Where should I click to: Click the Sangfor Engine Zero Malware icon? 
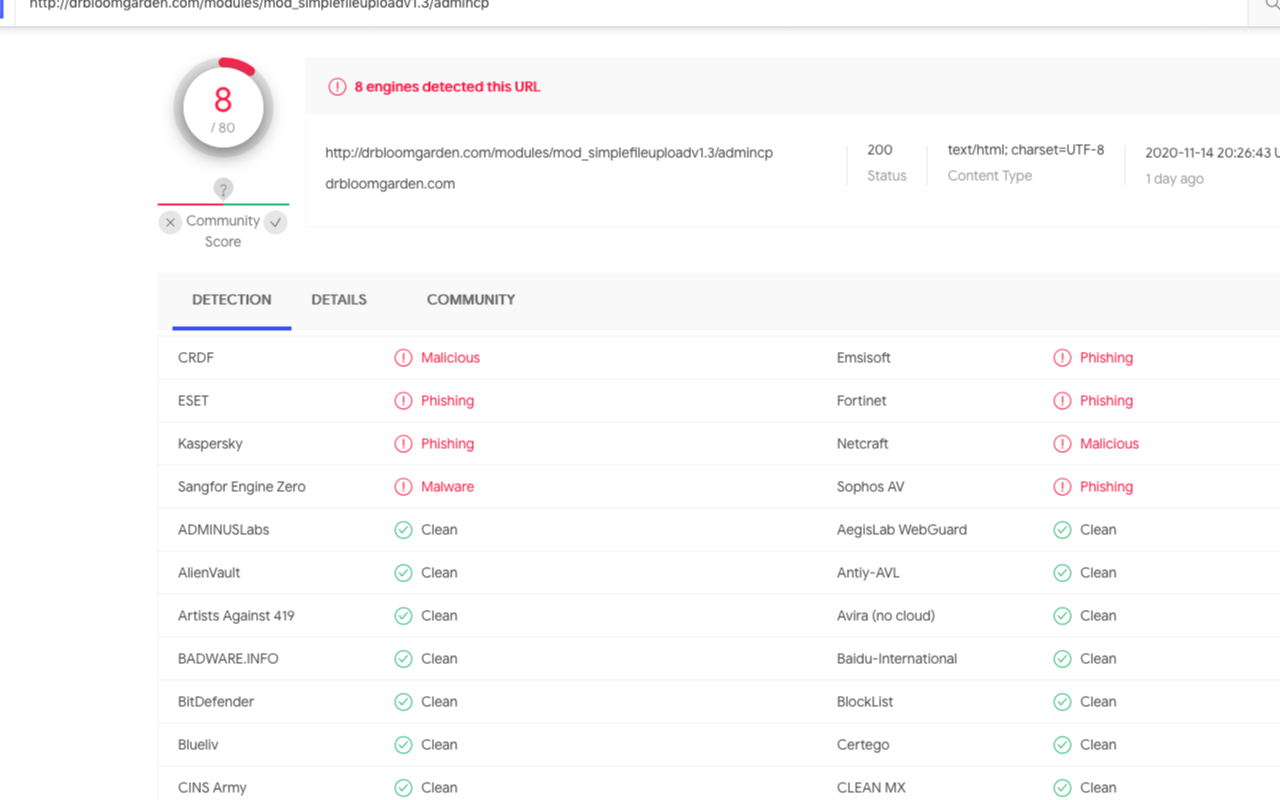[x=403, y=487]
